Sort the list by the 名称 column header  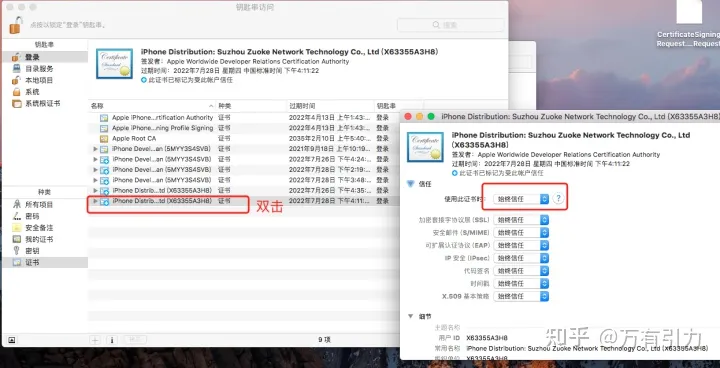[x=152, y=106]
